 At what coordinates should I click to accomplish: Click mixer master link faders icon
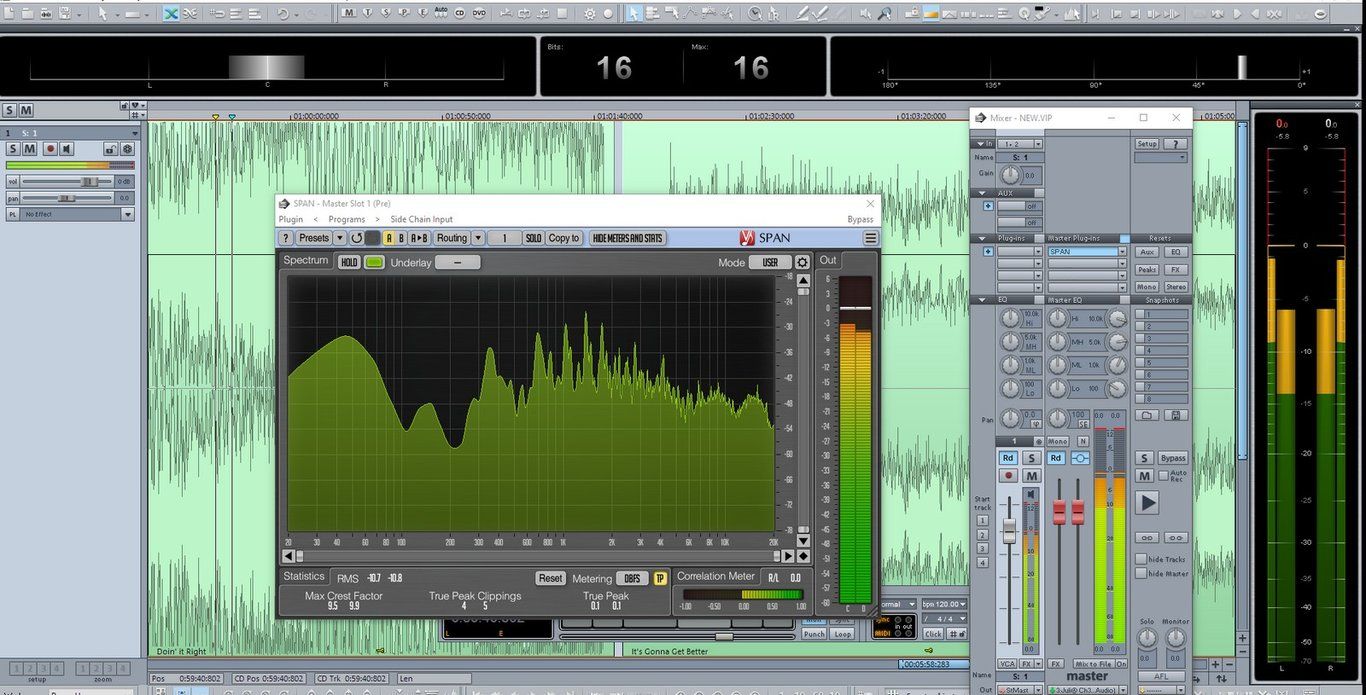pos(1081,457)
